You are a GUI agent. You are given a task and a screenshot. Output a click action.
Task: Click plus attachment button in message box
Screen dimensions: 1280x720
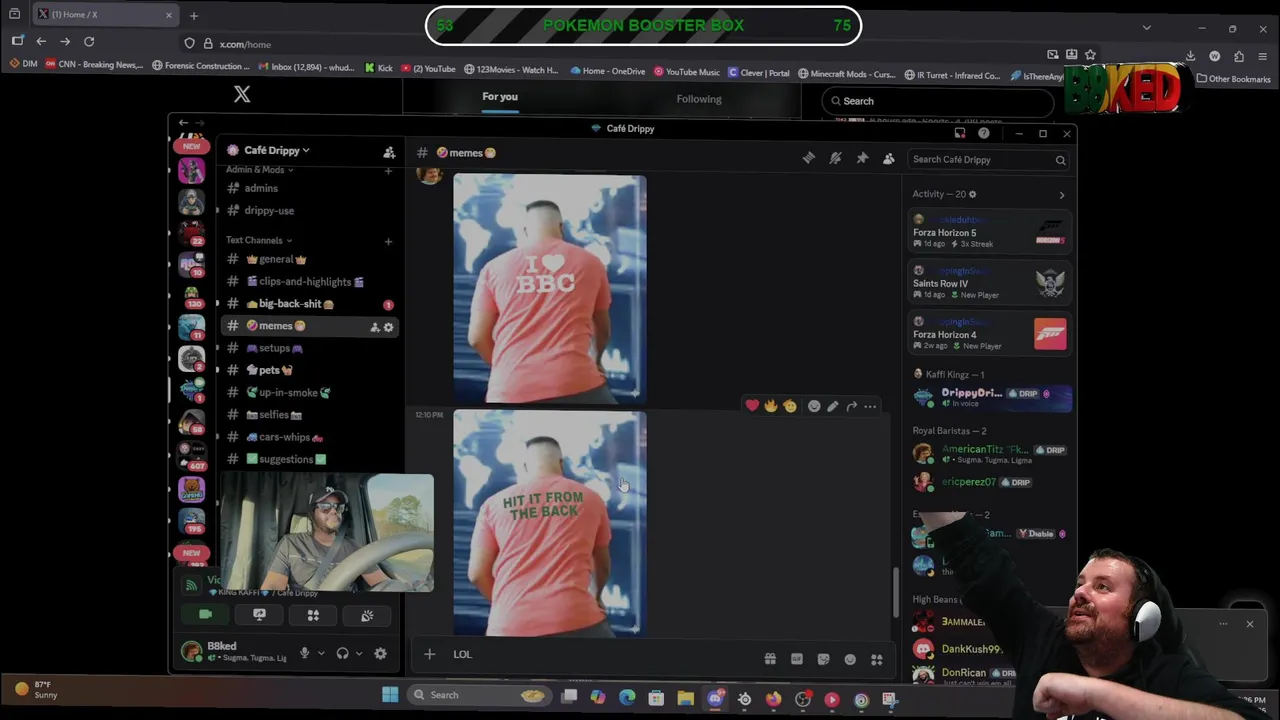[429, 654]
